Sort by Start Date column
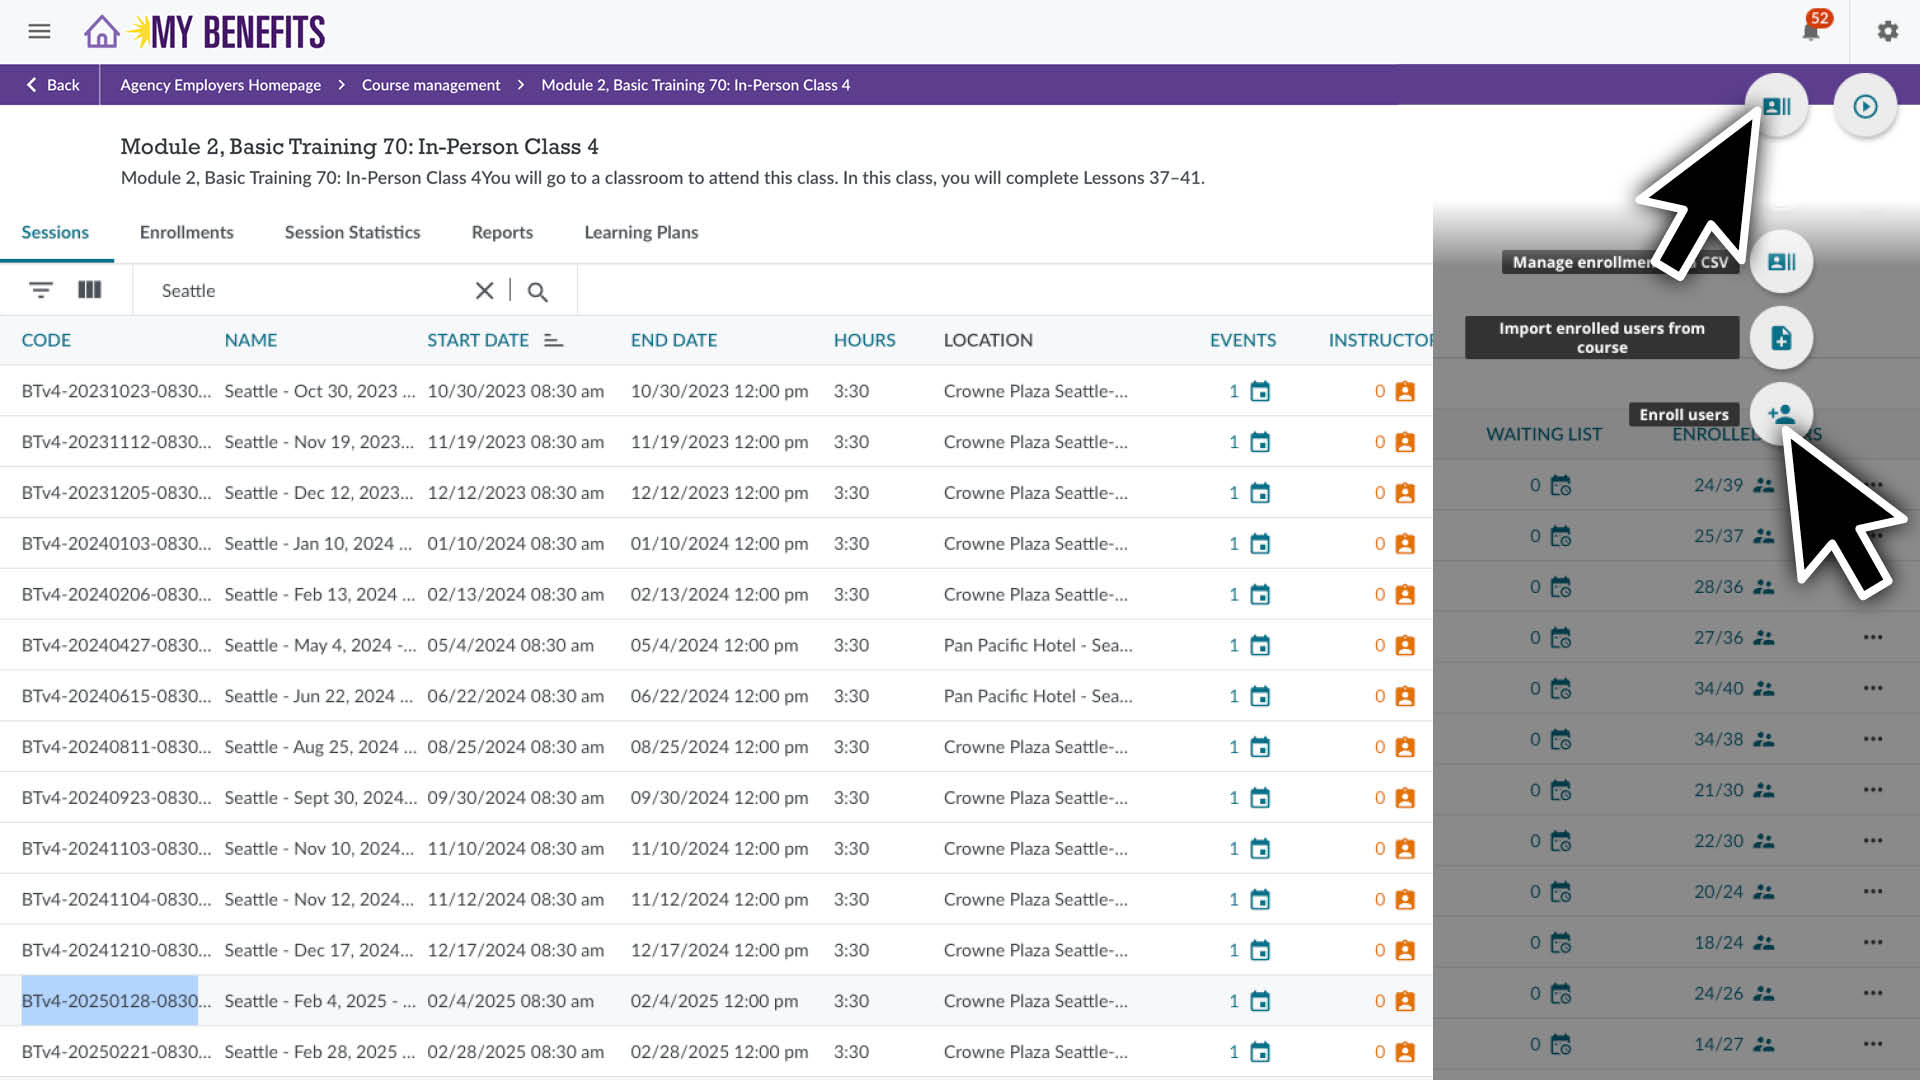The height and width of the screenshot is (1080, 1920). pos(478,340)
